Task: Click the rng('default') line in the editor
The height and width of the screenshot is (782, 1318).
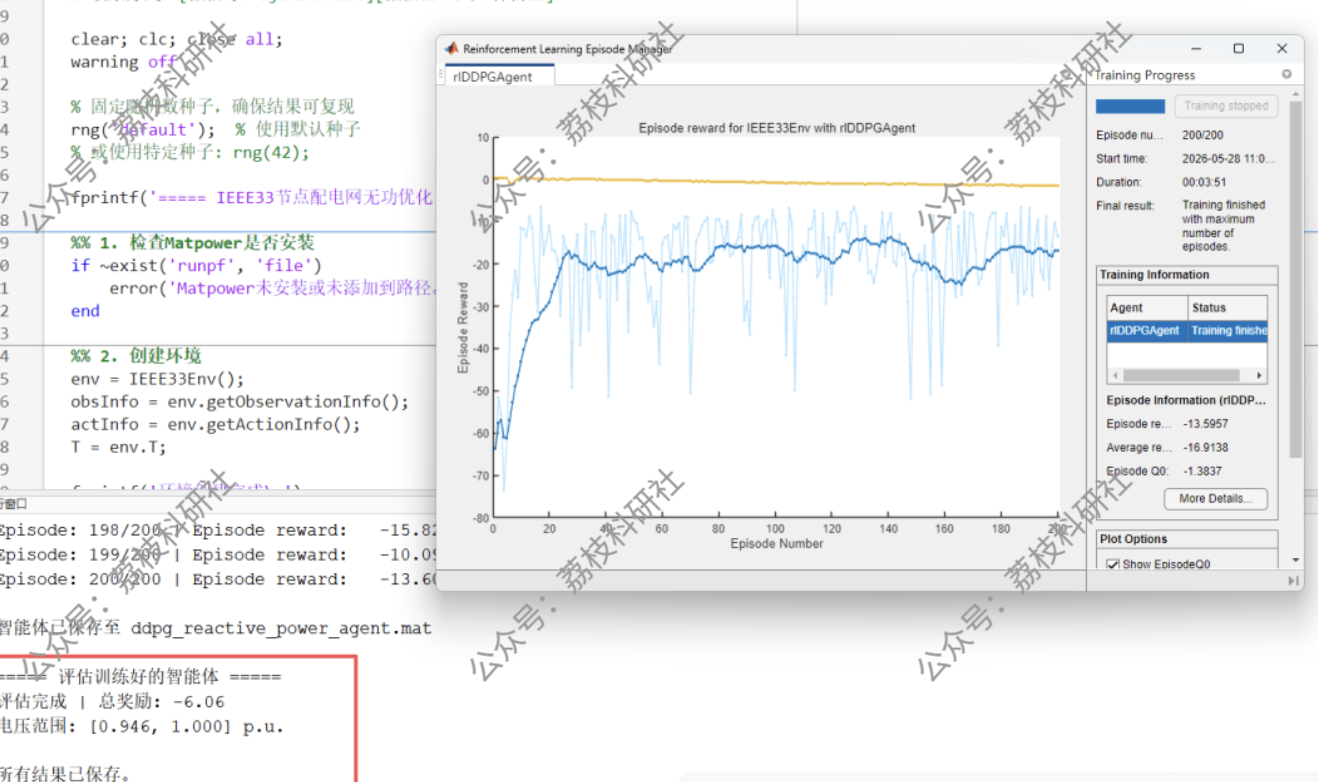Action: point(215,129)
